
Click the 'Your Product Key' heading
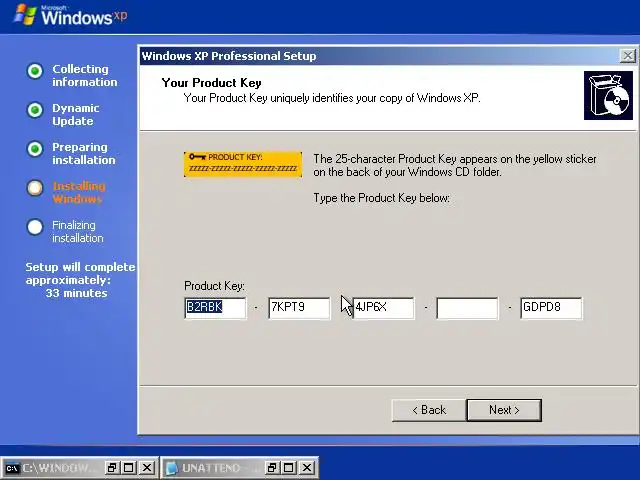click(211, 83)
